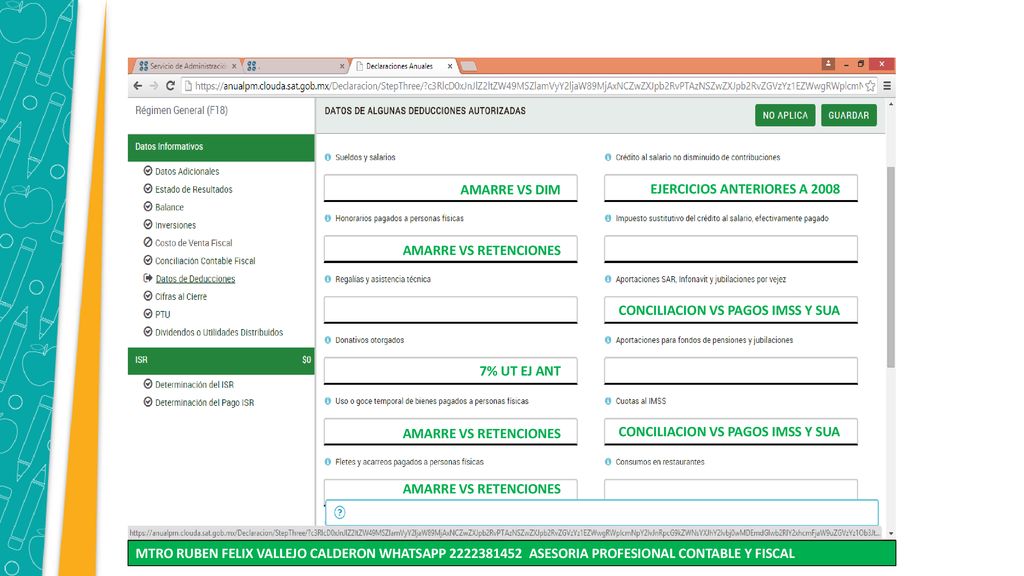Focus the Impuesto sustitutivo del crédito field
The image size is (1024, 576).
click(731, 249)
